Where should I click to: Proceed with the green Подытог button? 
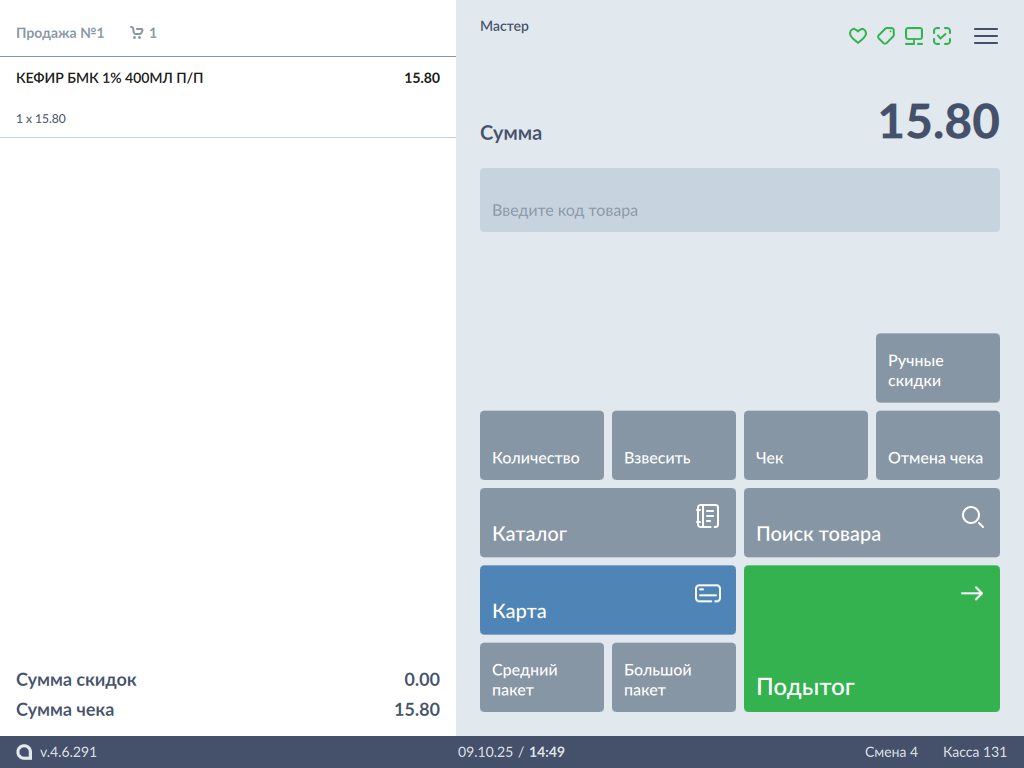coord(872,639)
